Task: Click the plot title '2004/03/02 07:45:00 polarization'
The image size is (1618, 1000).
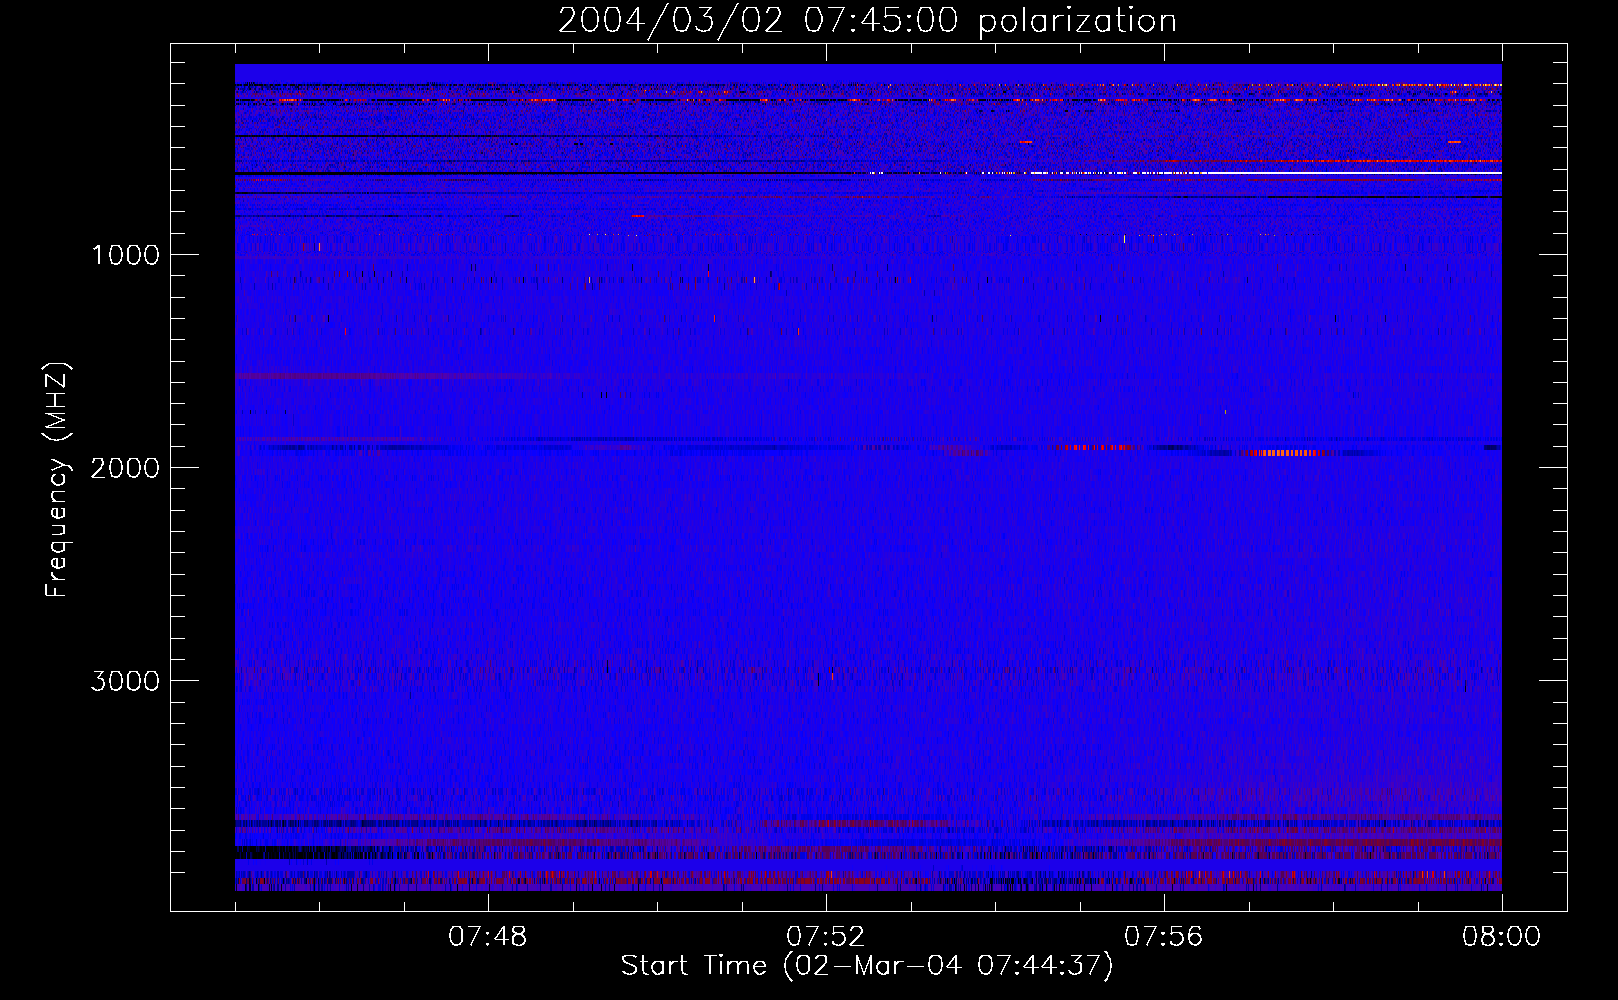Action: [867, 21]
